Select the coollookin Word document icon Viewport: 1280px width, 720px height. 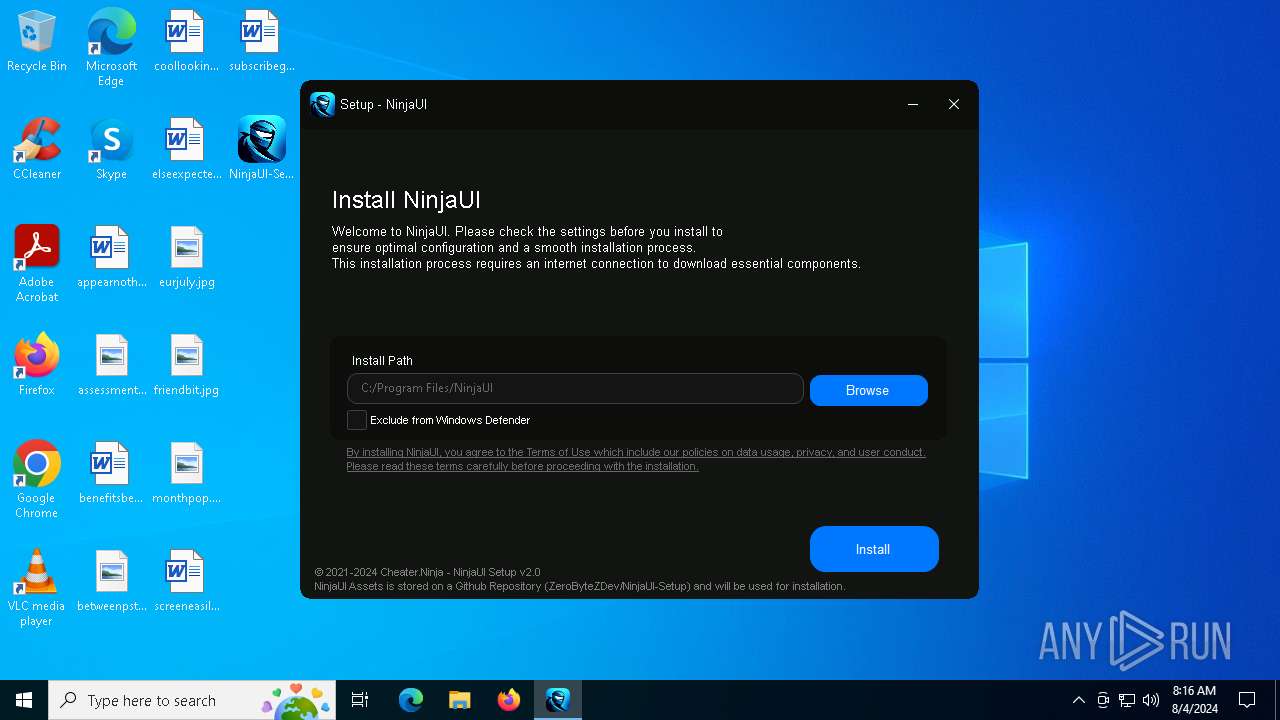(x=186, y=42)
